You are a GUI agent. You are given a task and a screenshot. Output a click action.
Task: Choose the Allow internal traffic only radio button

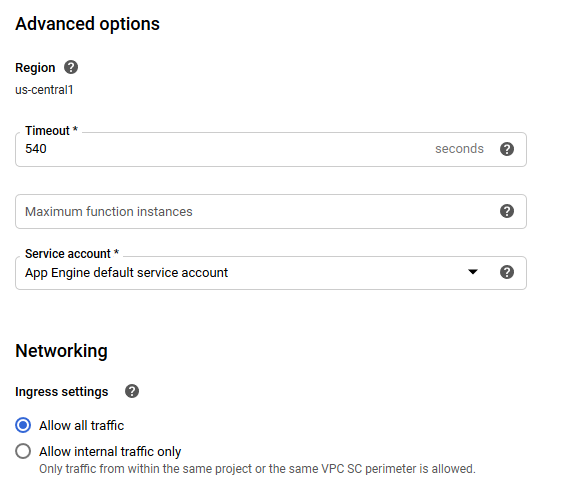coord(23,451)
